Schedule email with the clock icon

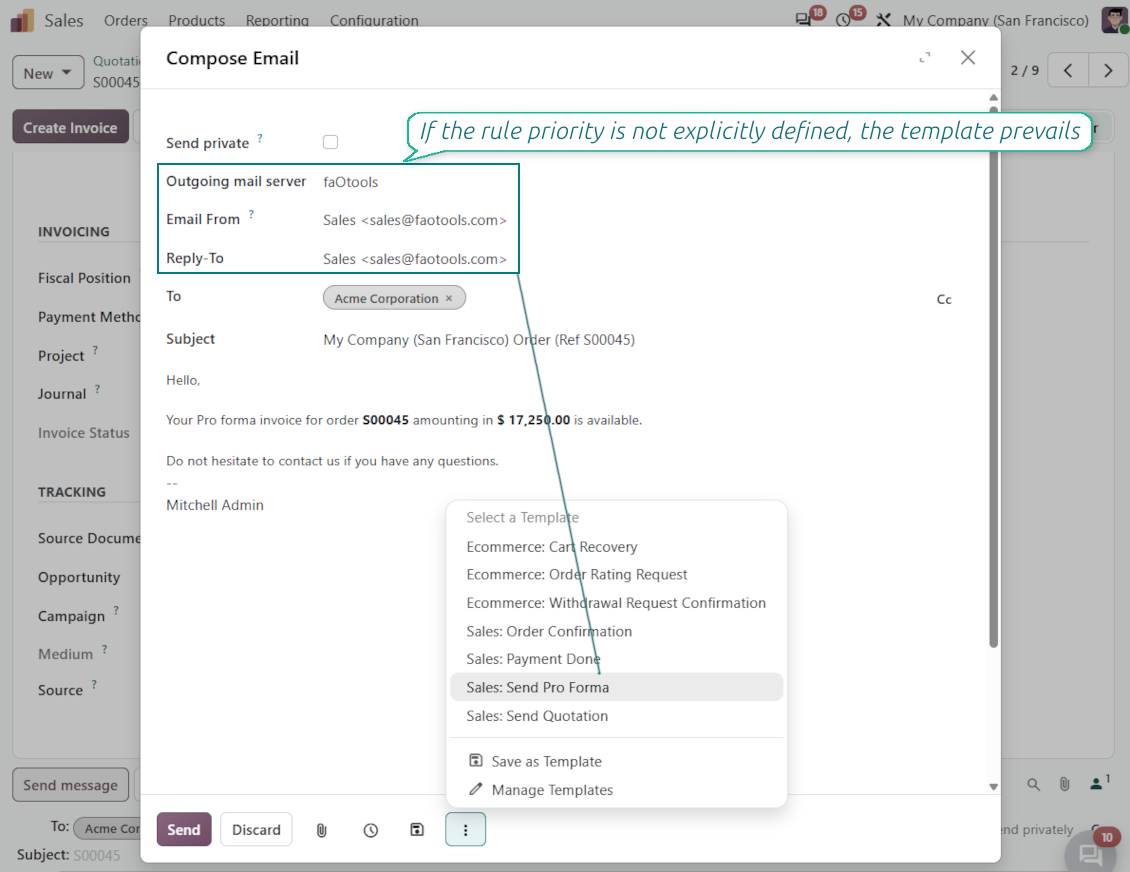pyautogui.click(x=370, y=830)
